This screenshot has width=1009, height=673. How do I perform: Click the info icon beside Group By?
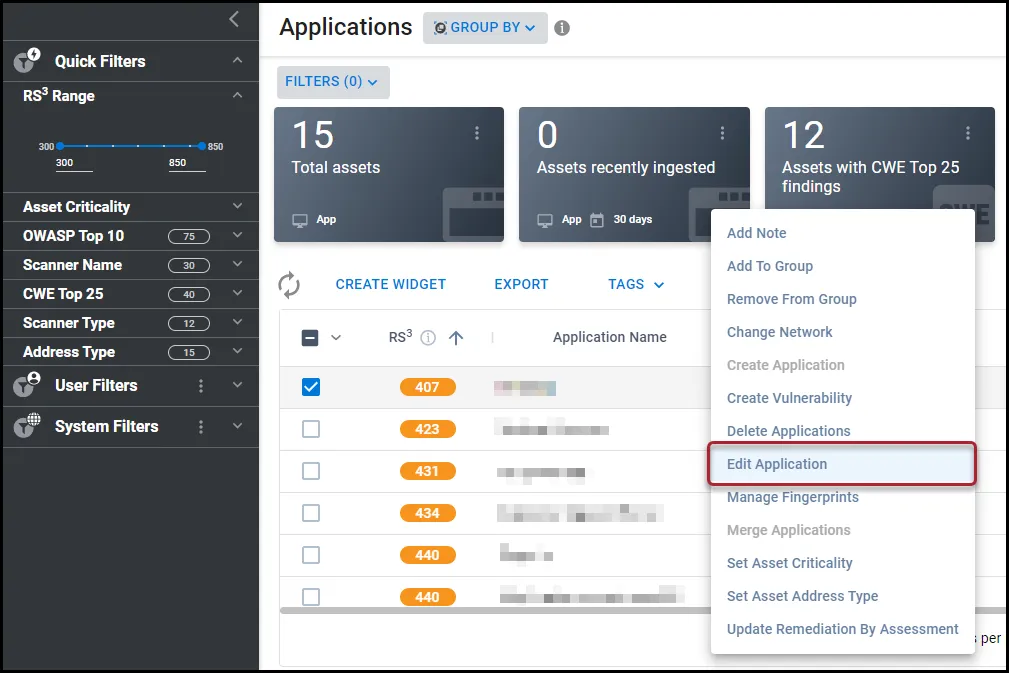(x=562, y=28)
